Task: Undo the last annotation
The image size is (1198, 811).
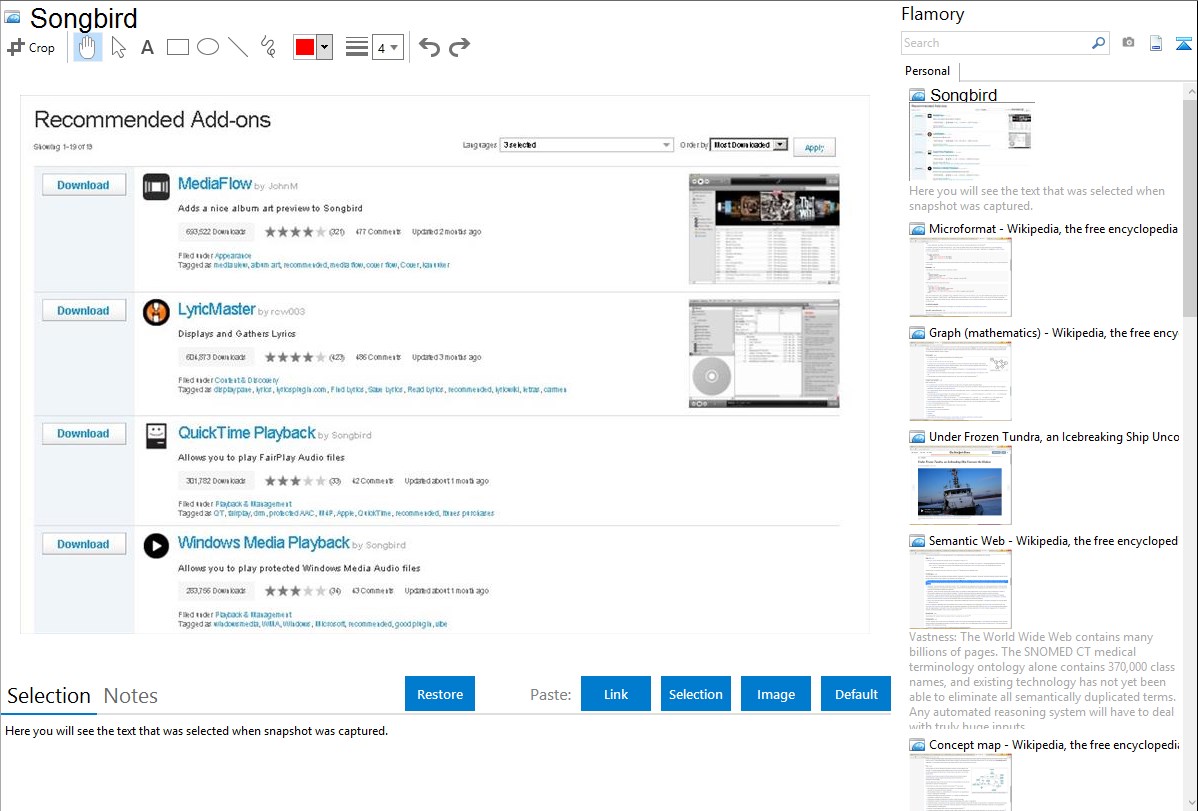Action: pos(429,47)
